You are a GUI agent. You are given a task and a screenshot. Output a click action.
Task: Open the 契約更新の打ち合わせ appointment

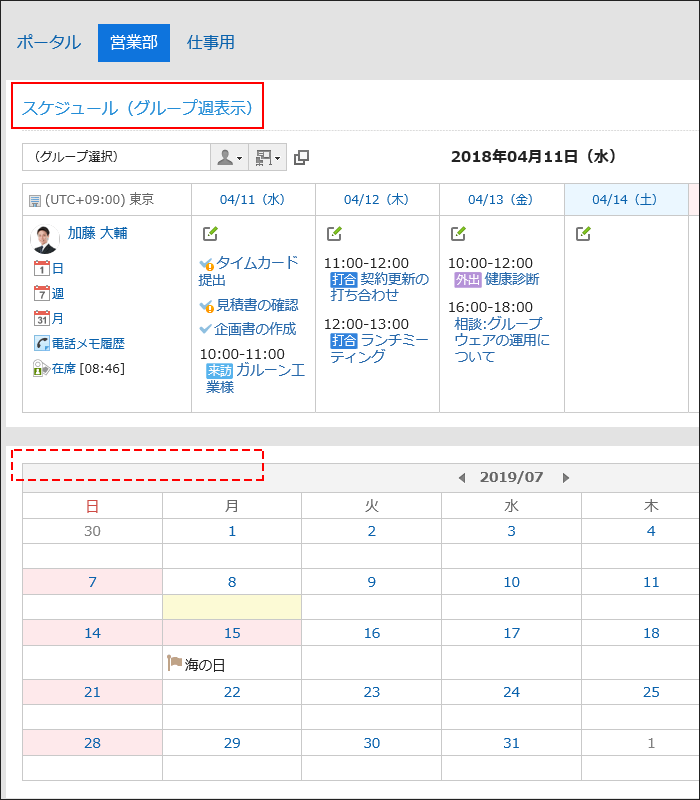click(380, 287)
